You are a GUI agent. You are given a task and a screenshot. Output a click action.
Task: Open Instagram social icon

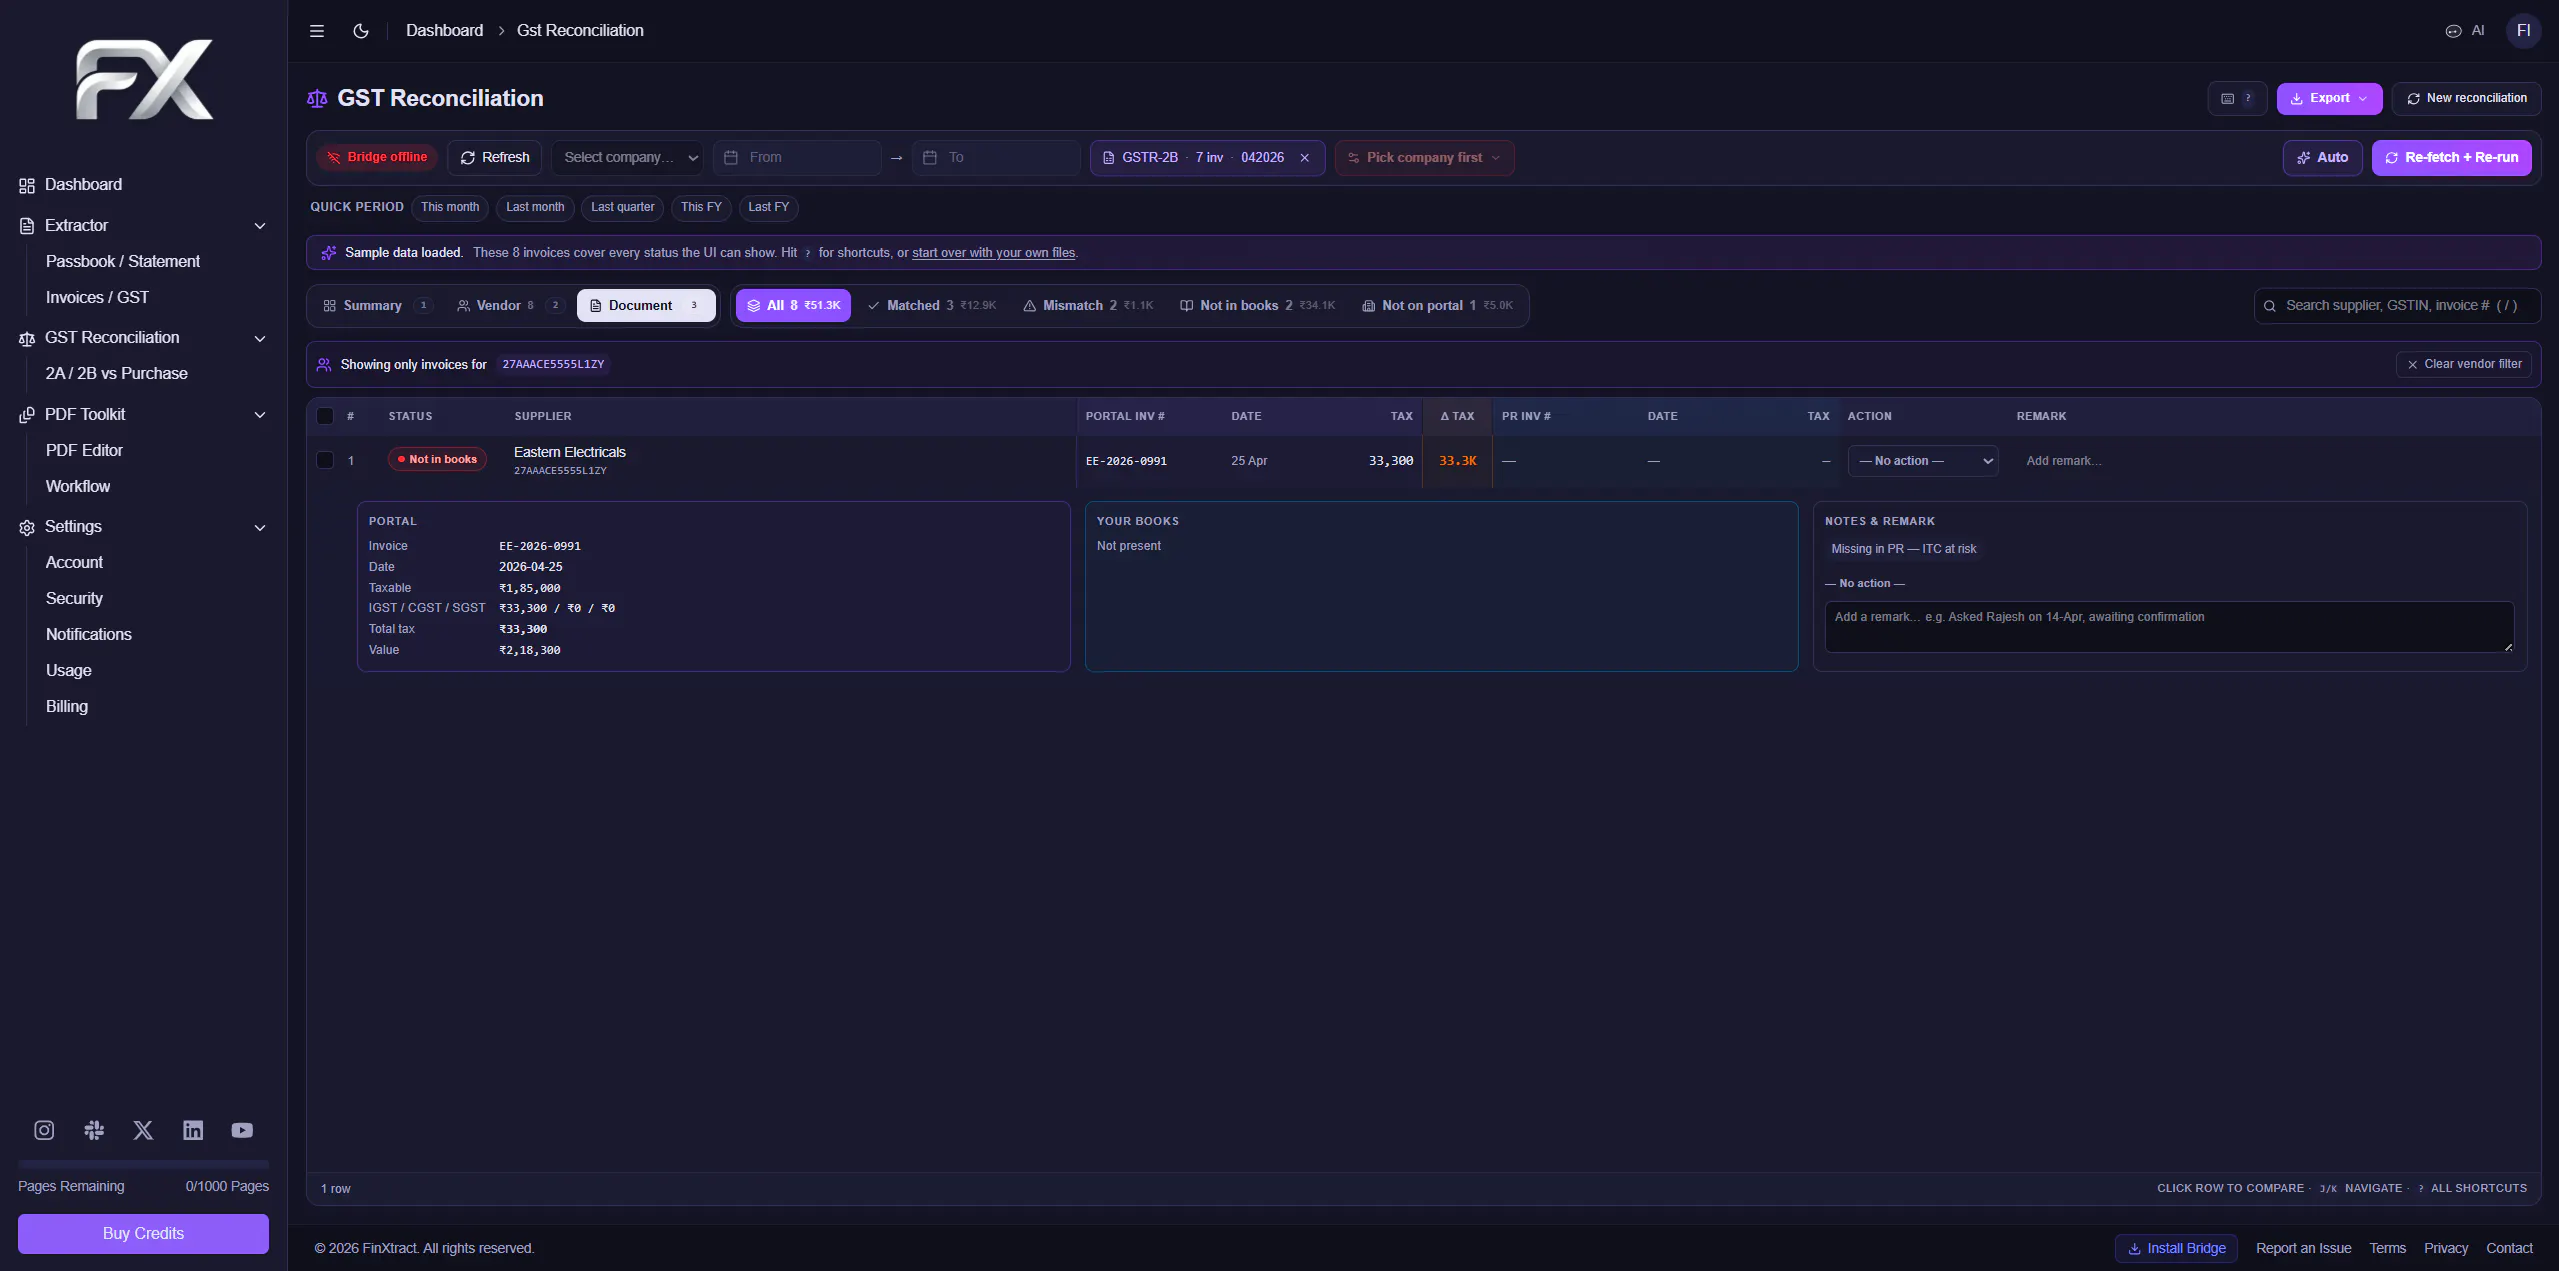(44, 1130)
